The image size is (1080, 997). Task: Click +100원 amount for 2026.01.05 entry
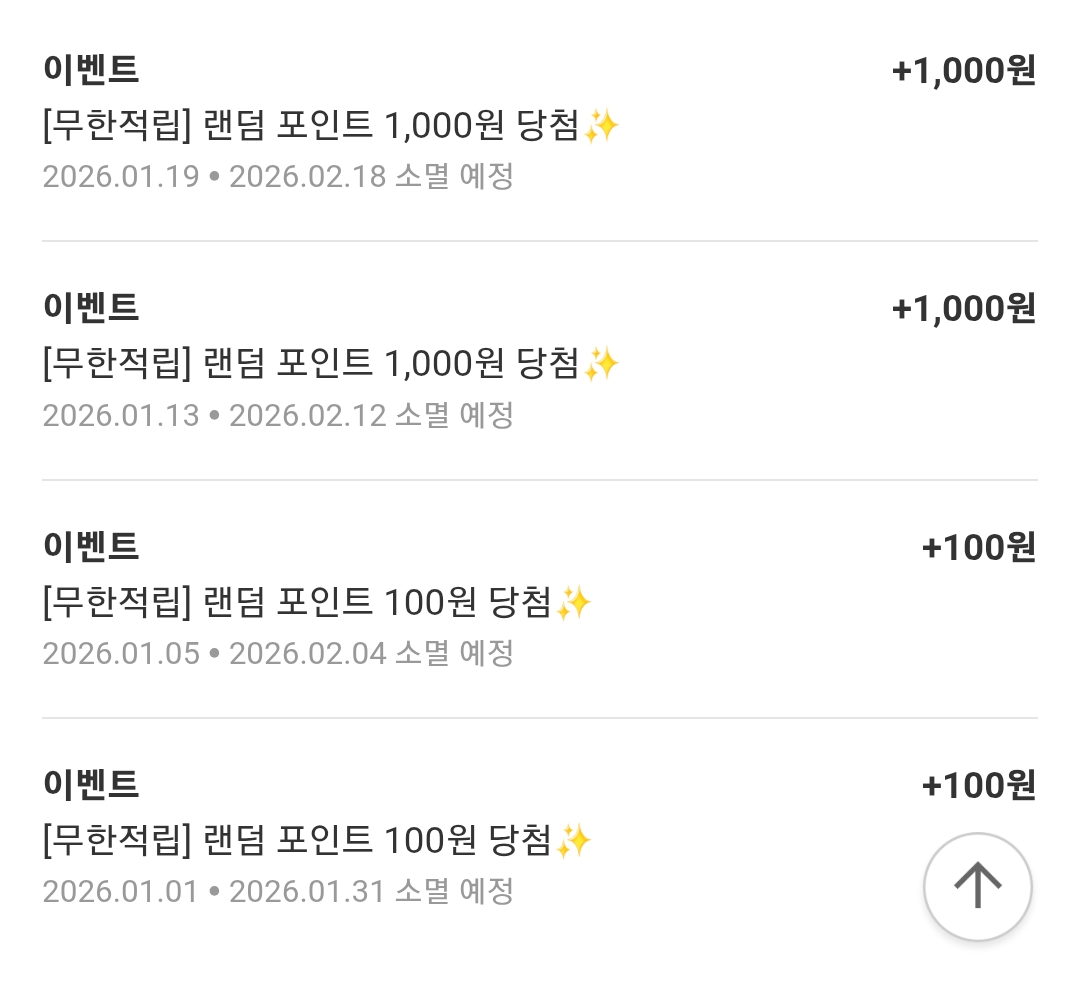(x=977, y=548)
